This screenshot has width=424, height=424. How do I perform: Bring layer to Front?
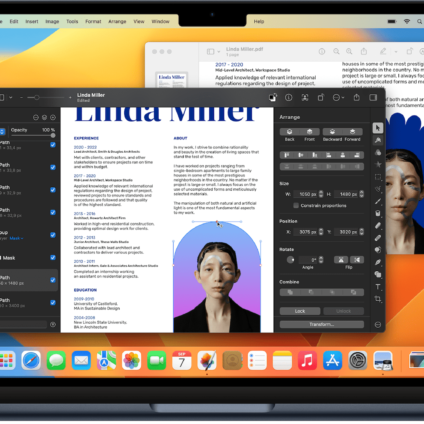click(310, 132)
